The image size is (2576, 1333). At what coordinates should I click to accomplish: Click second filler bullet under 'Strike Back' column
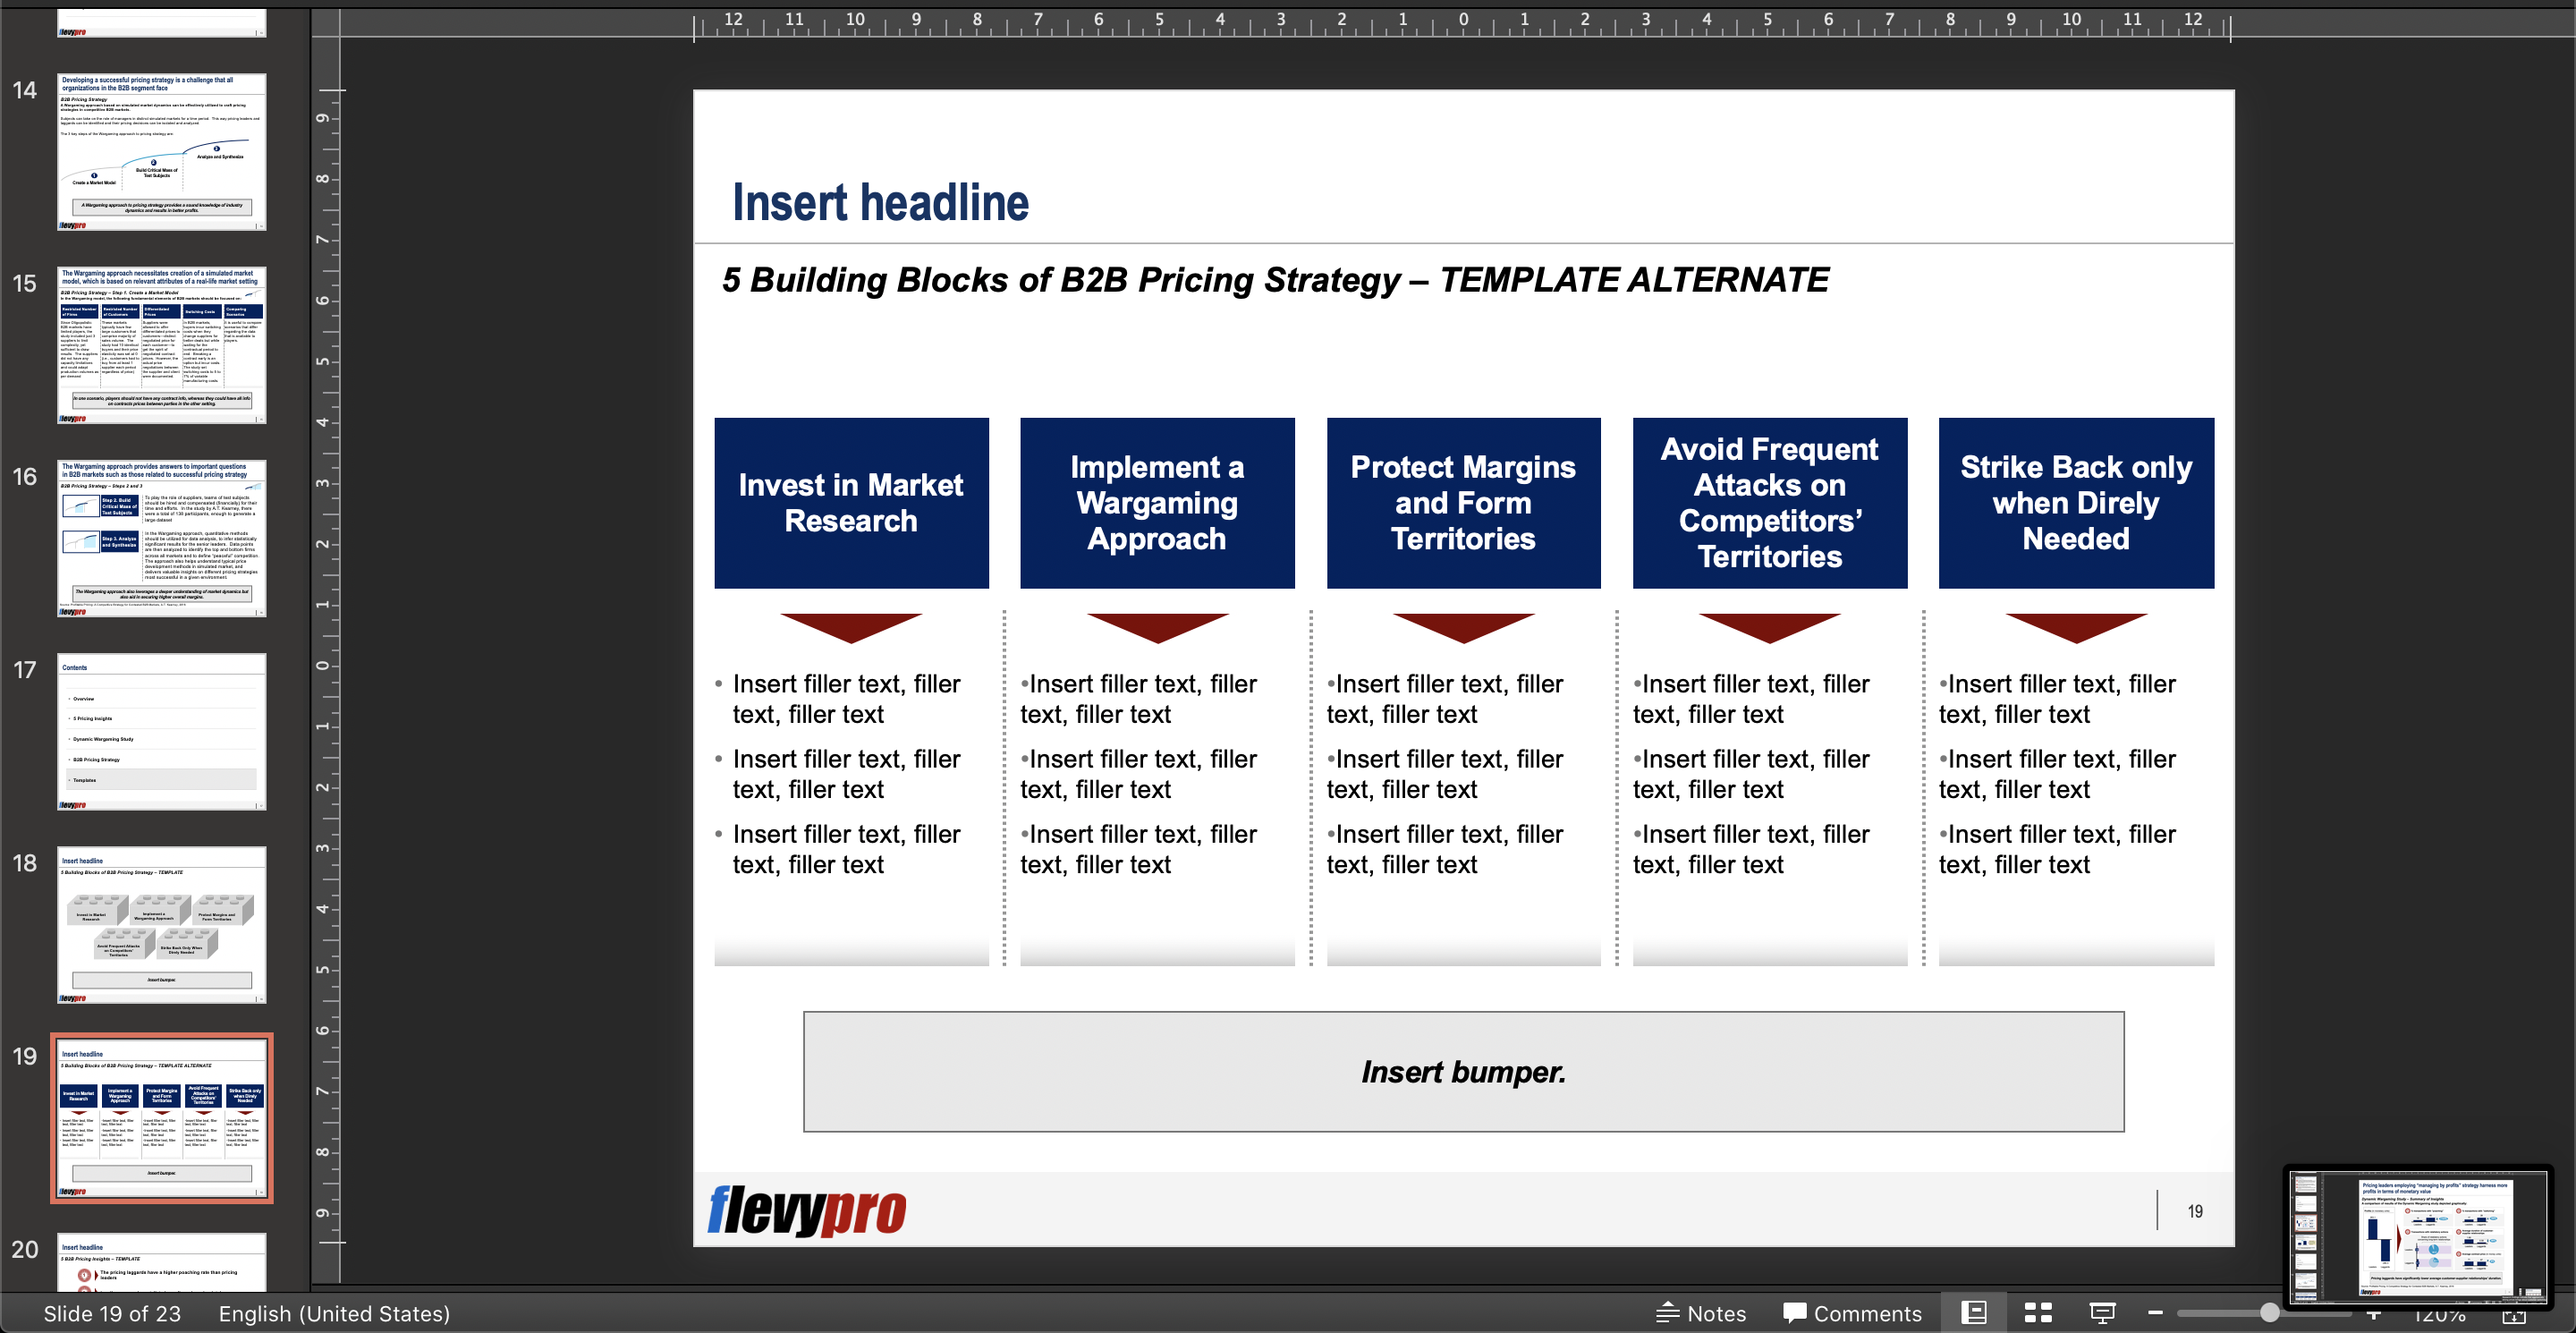[2057, 774]
